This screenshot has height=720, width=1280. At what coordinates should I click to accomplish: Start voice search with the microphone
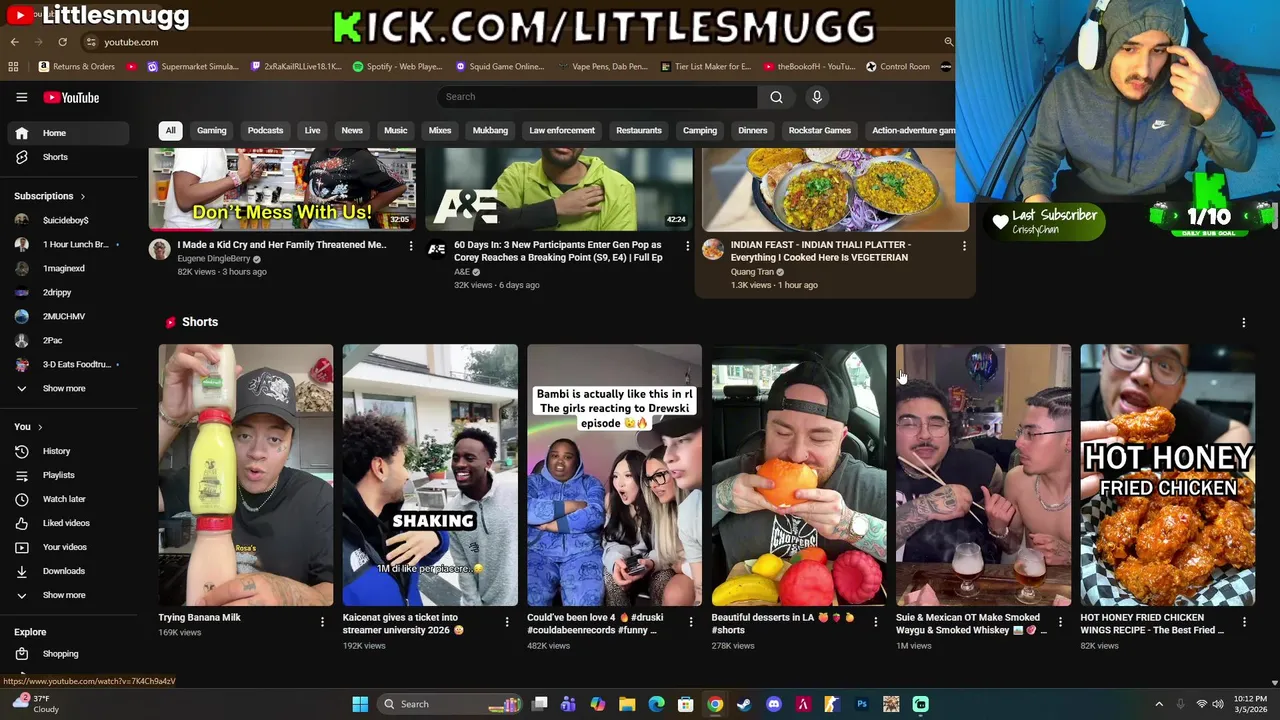tap(817, 97)
